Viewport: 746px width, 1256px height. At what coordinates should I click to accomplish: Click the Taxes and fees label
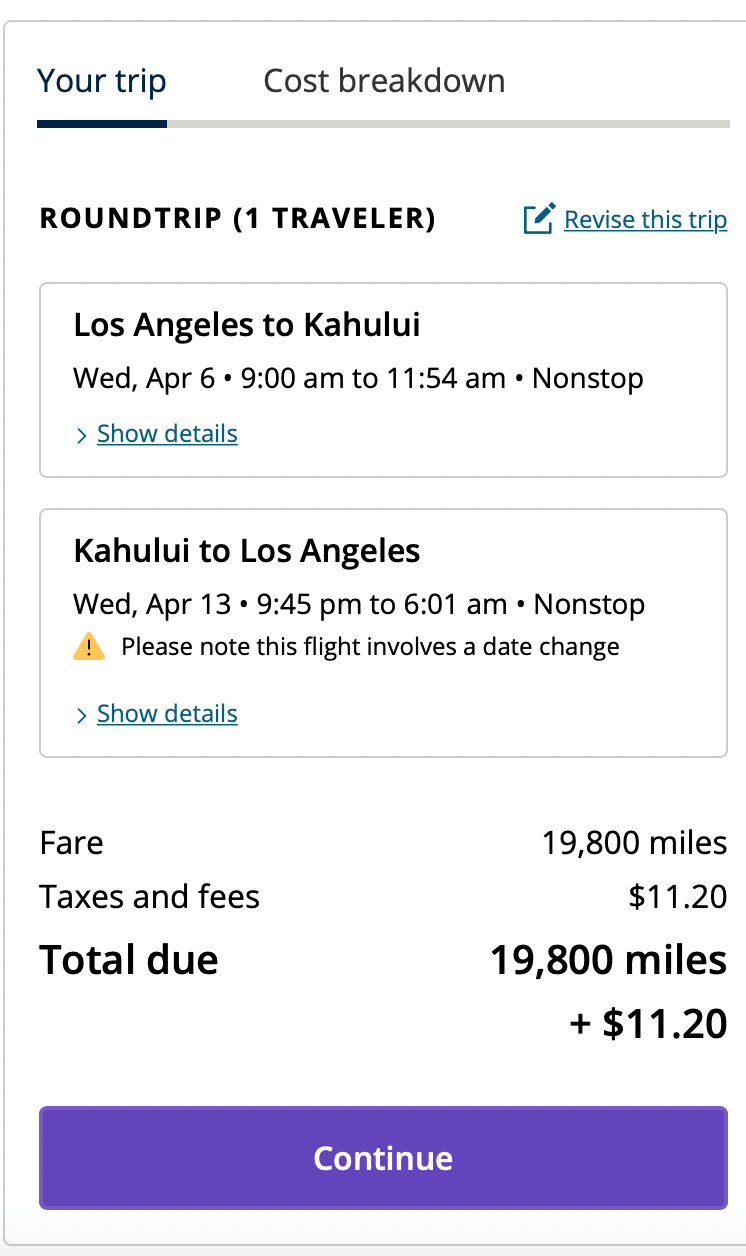coord(150,897)
